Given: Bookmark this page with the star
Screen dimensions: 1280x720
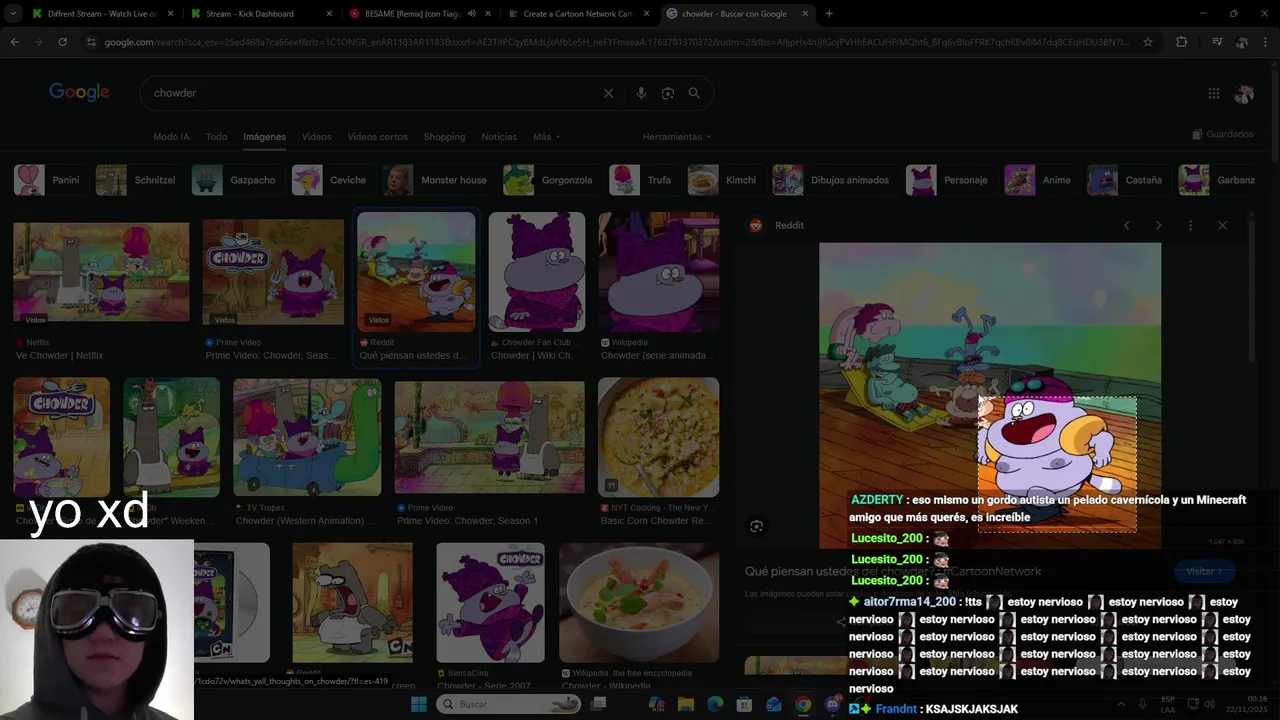Looking at the screenshot, I should point(1148,42).
